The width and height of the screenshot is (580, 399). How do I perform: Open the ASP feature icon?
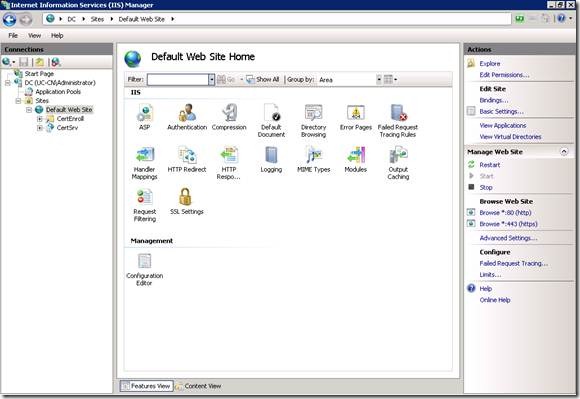point(144,117)
